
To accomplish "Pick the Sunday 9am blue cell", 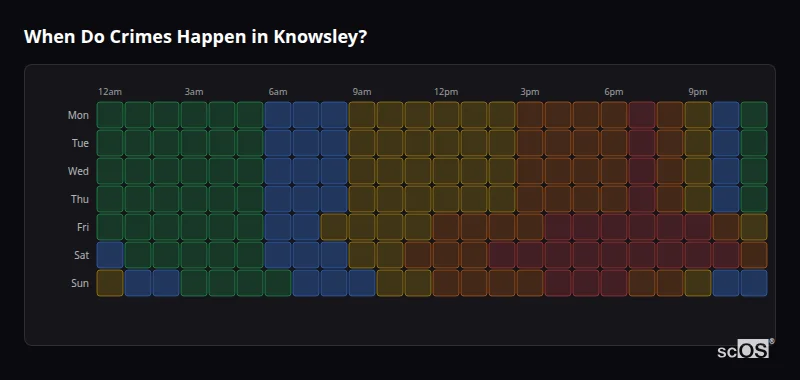I will 362,283.
